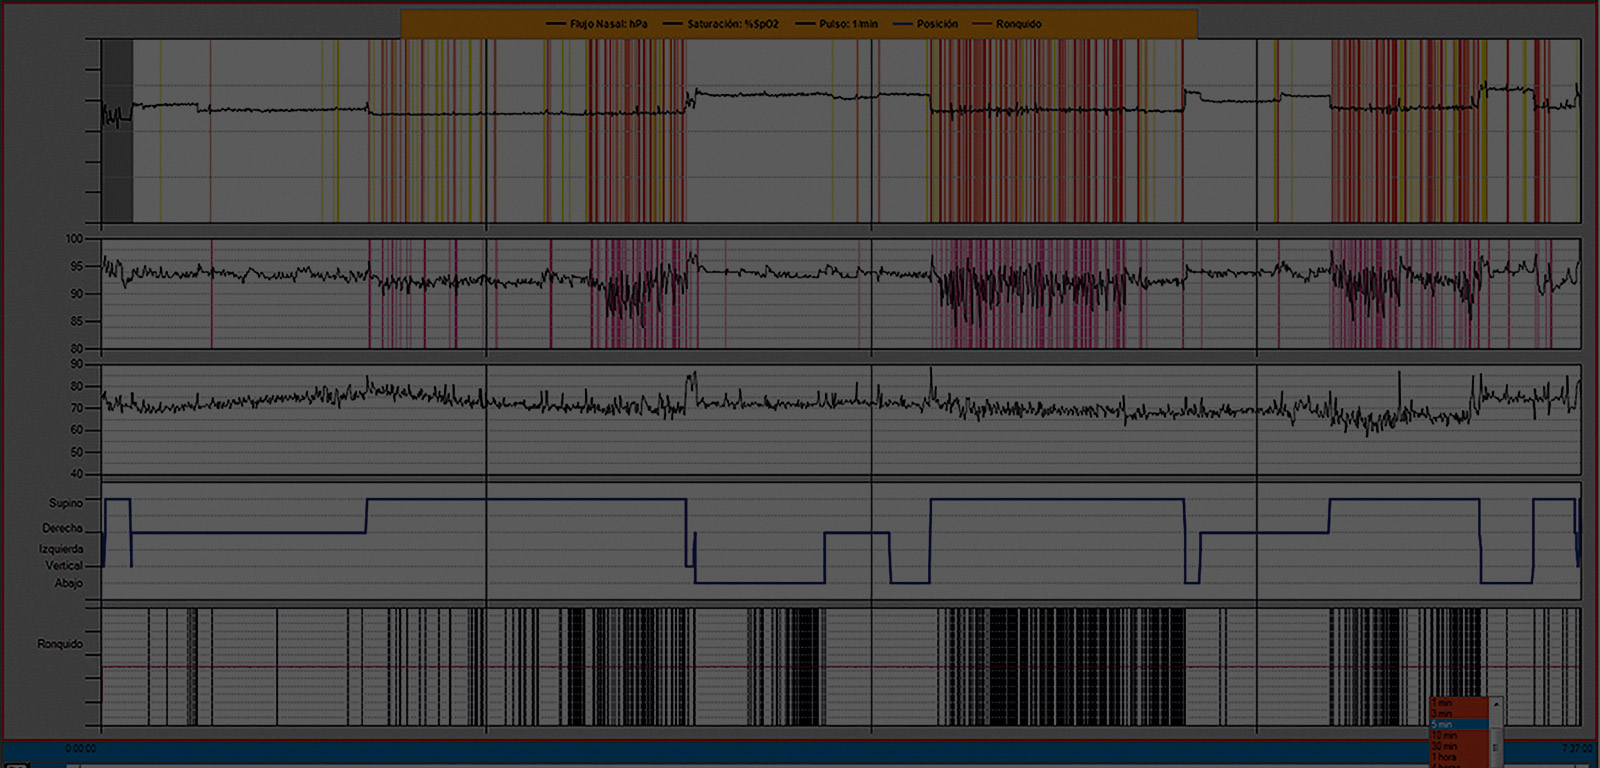Pick 10 min from the time scale list

pyautogui.click(x=1444, y=736)
